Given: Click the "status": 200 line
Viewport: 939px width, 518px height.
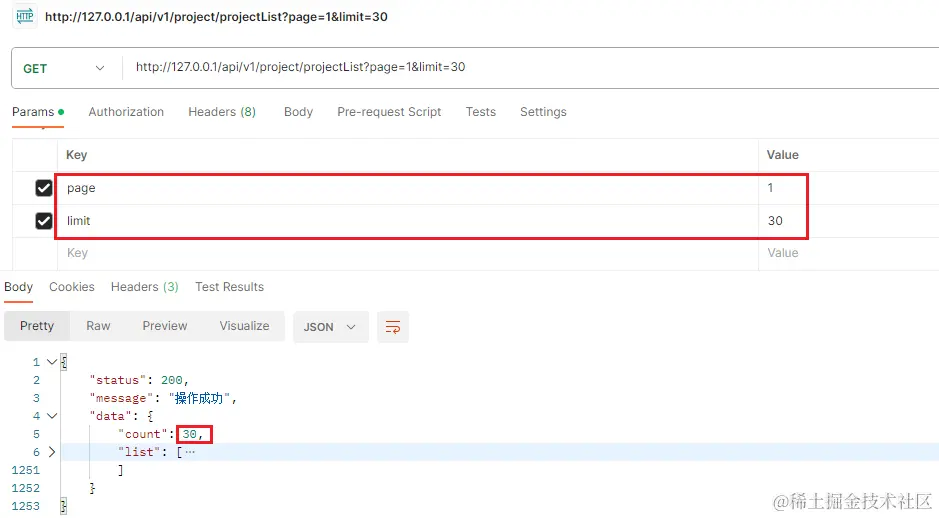Looking at the screenshot, I should [139, 380].
